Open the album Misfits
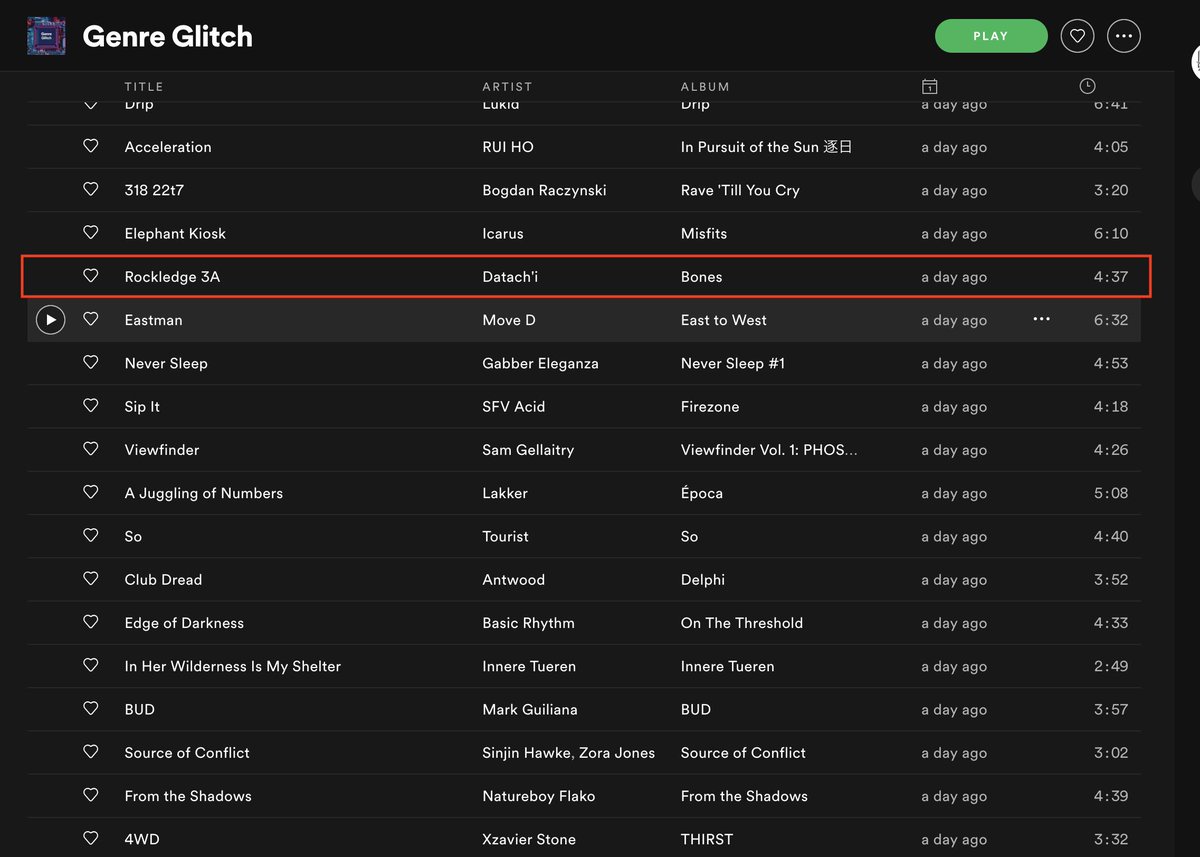The image size is (1200, 857). coord(704,233)
